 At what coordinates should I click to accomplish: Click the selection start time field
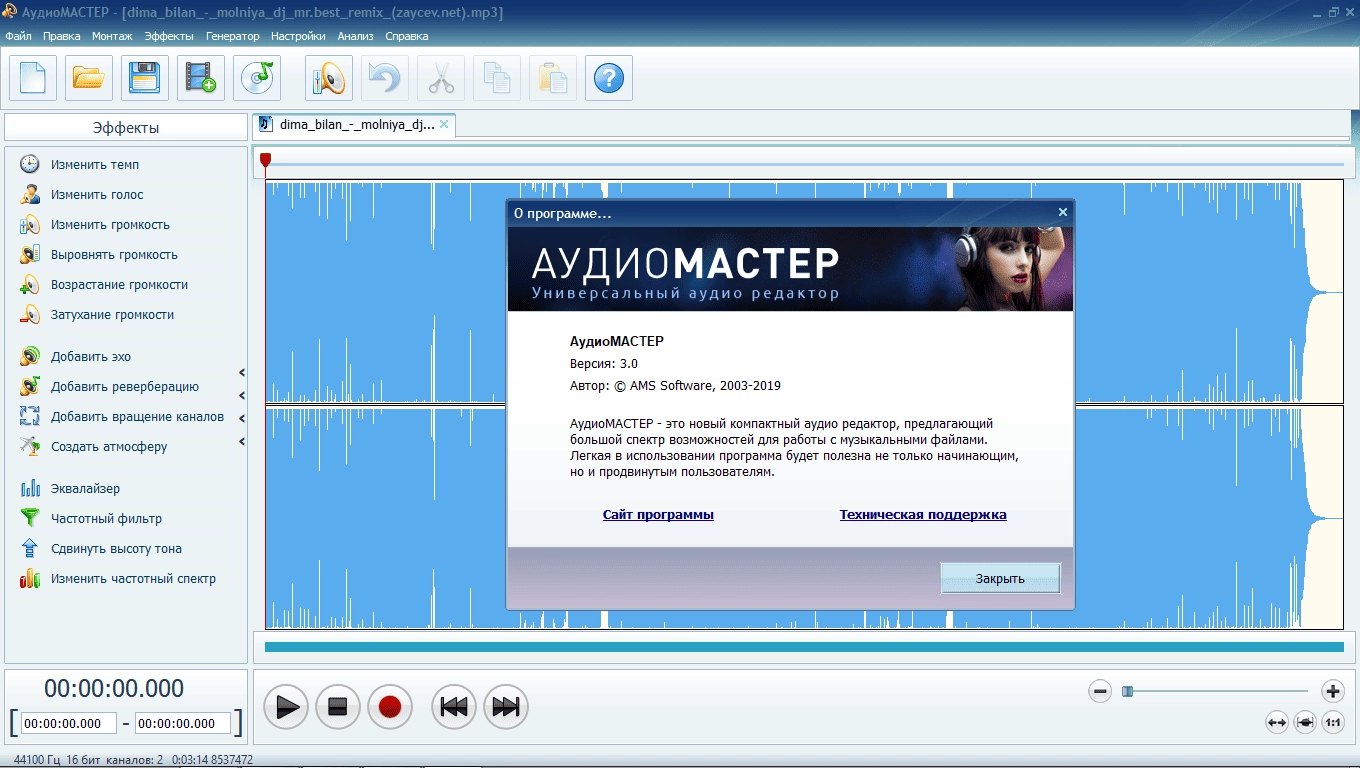tap(69, 723)
